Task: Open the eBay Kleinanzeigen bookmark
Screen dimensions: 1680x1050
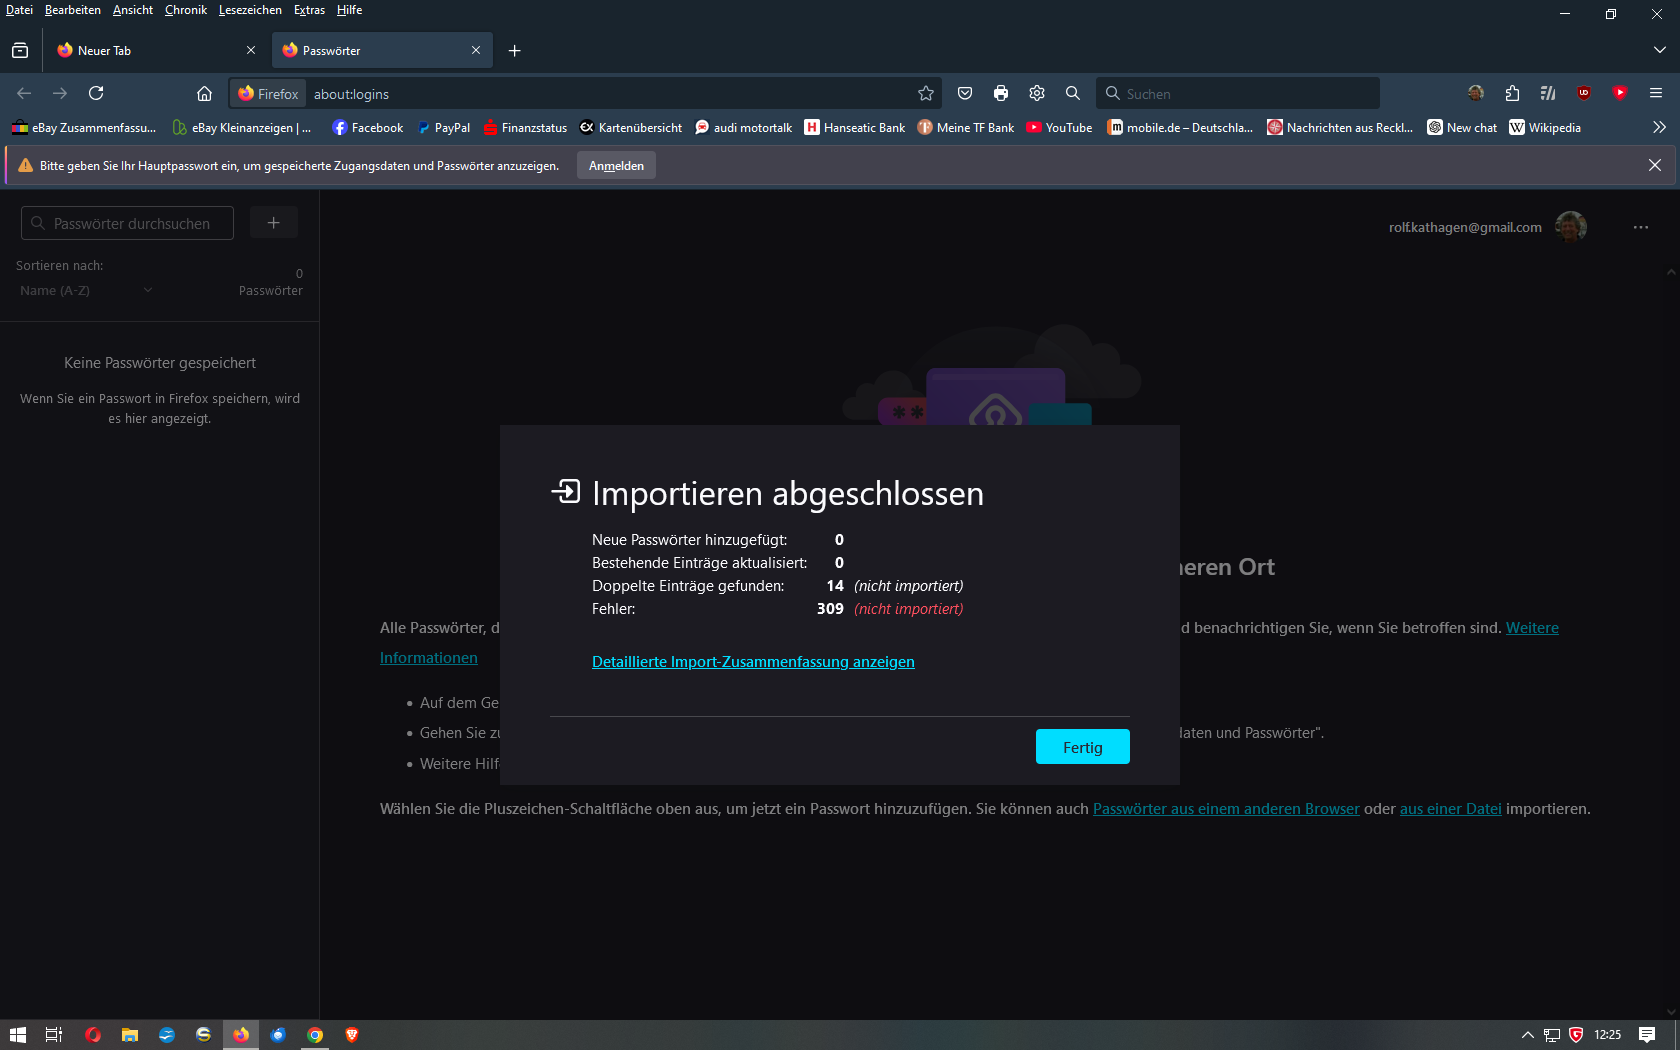Action: coord(242,127)
